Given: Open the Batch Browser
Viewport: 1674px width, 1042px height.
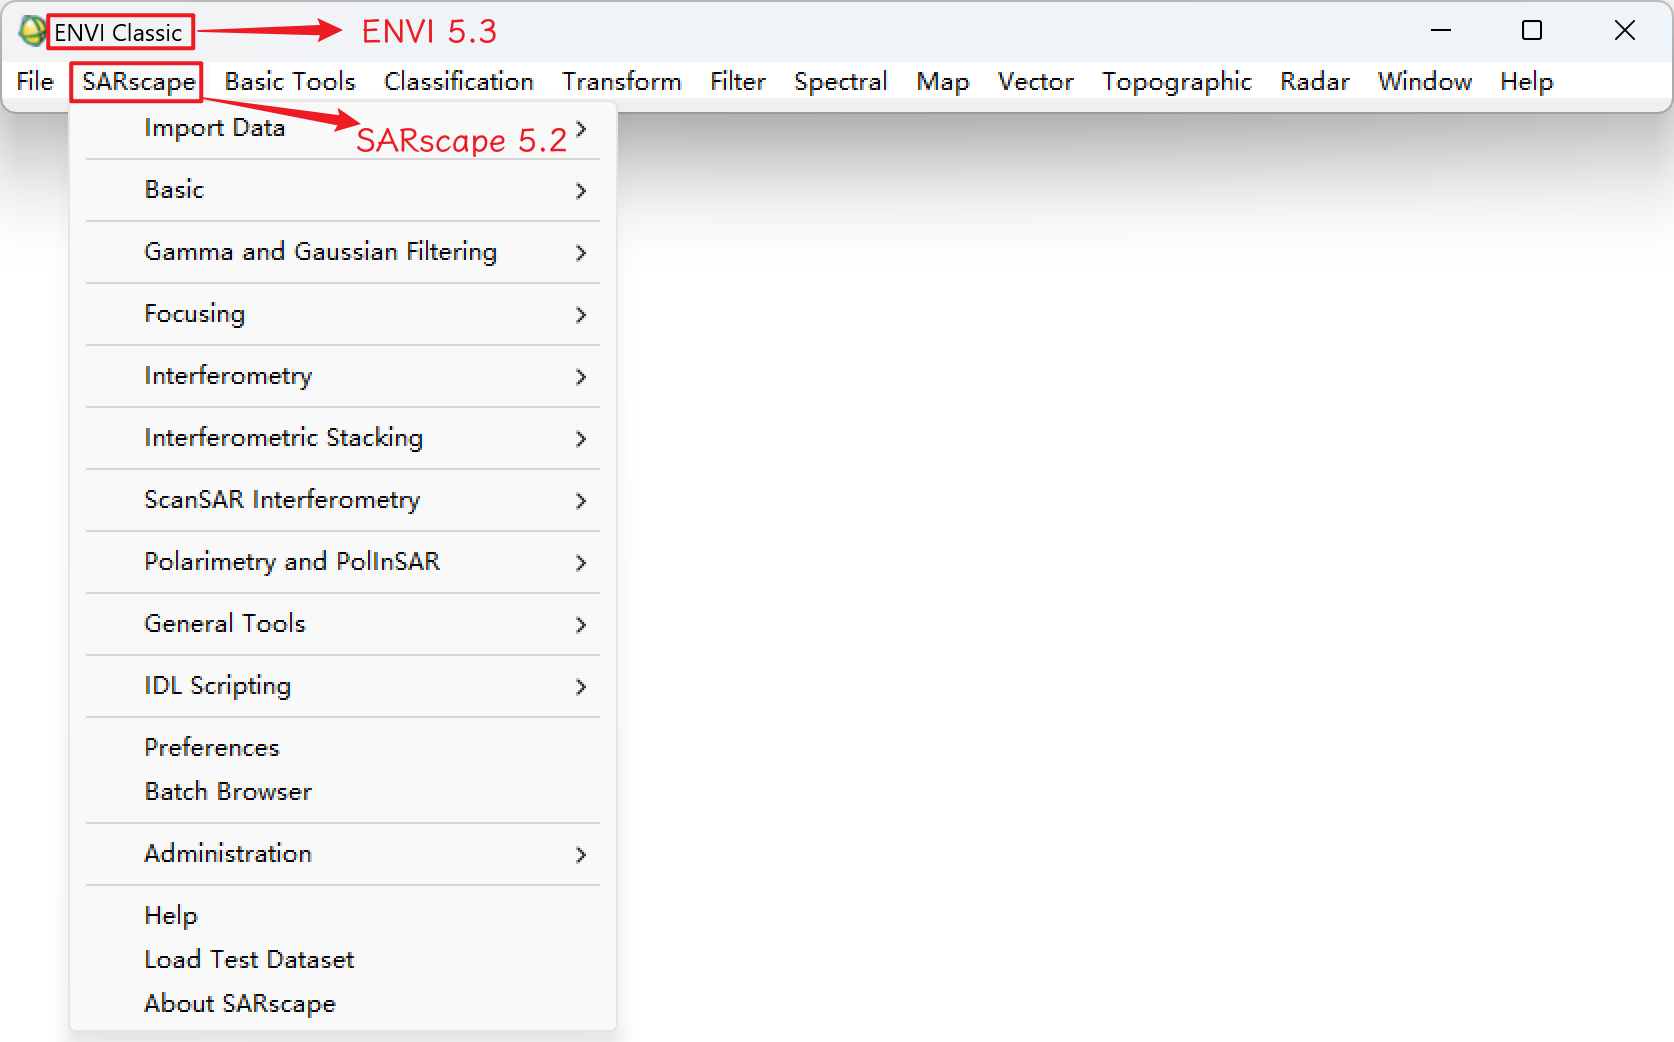Looking at the screenshot, I should (x=343, y=792).
